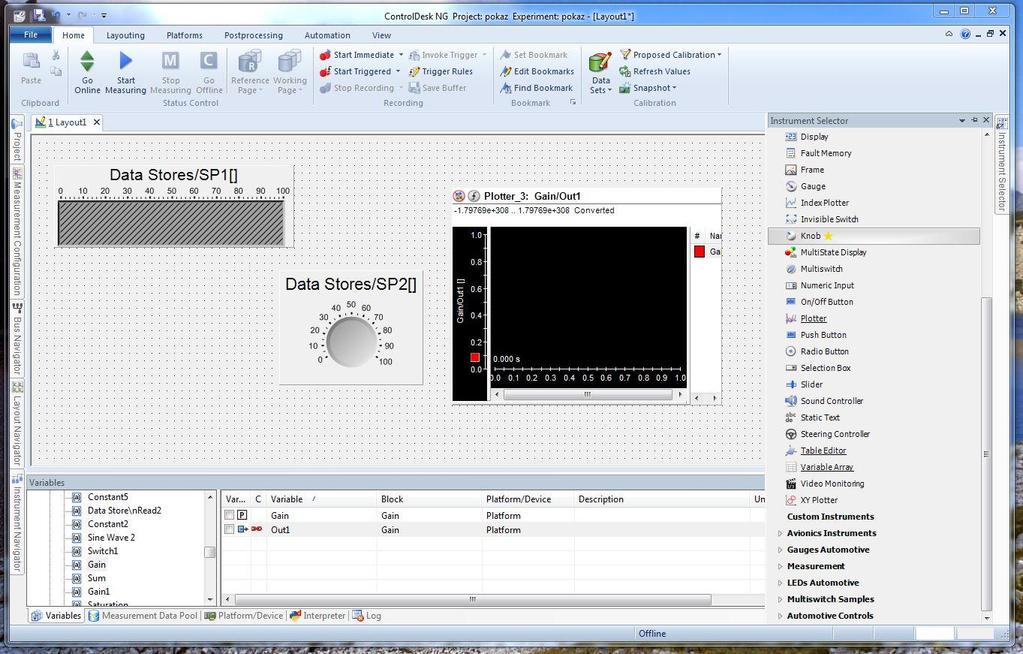The image size is (1023, 654).
Task: Select the Gauge instrument icon
Action: click(x=791, y=186)
